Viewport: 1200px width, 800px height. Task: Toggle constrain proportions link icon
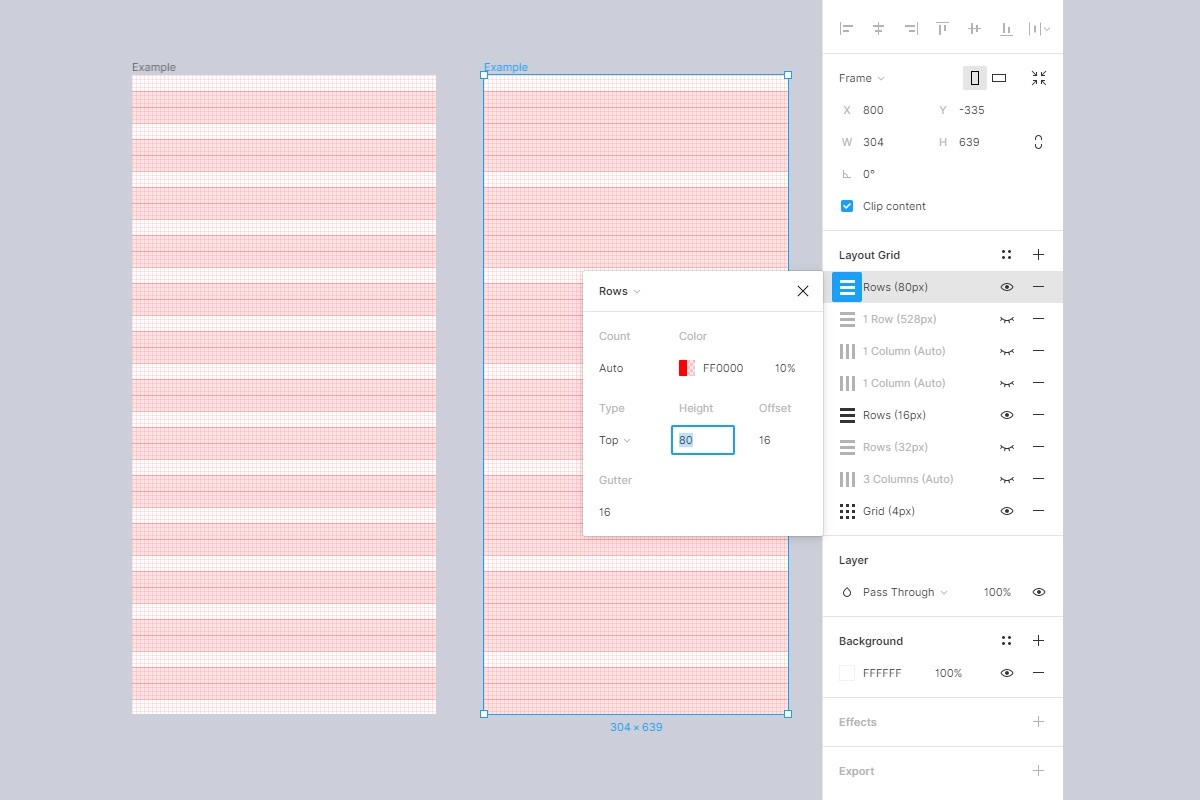[x=1039, y=142]
